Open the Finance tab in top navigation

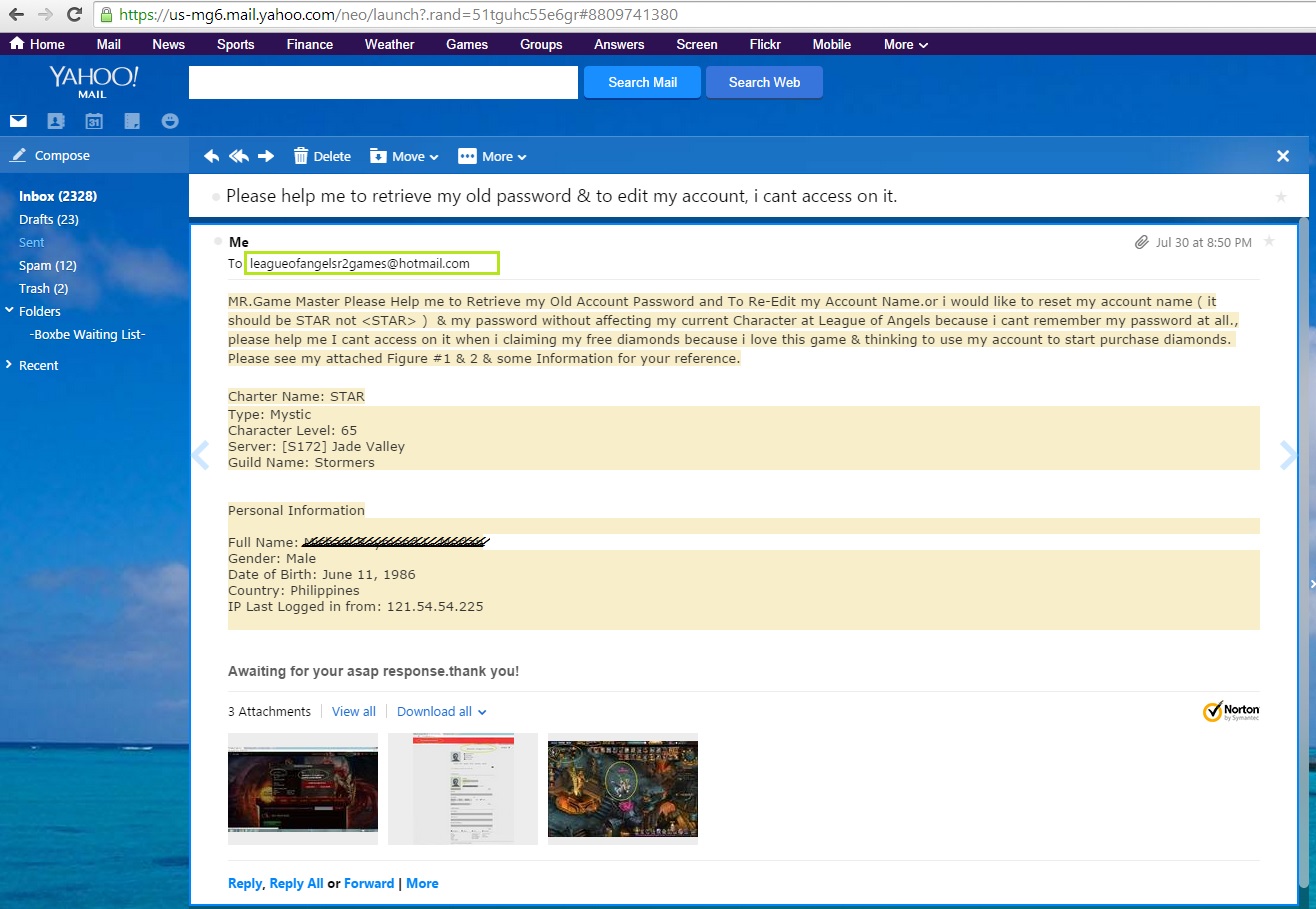310,44
